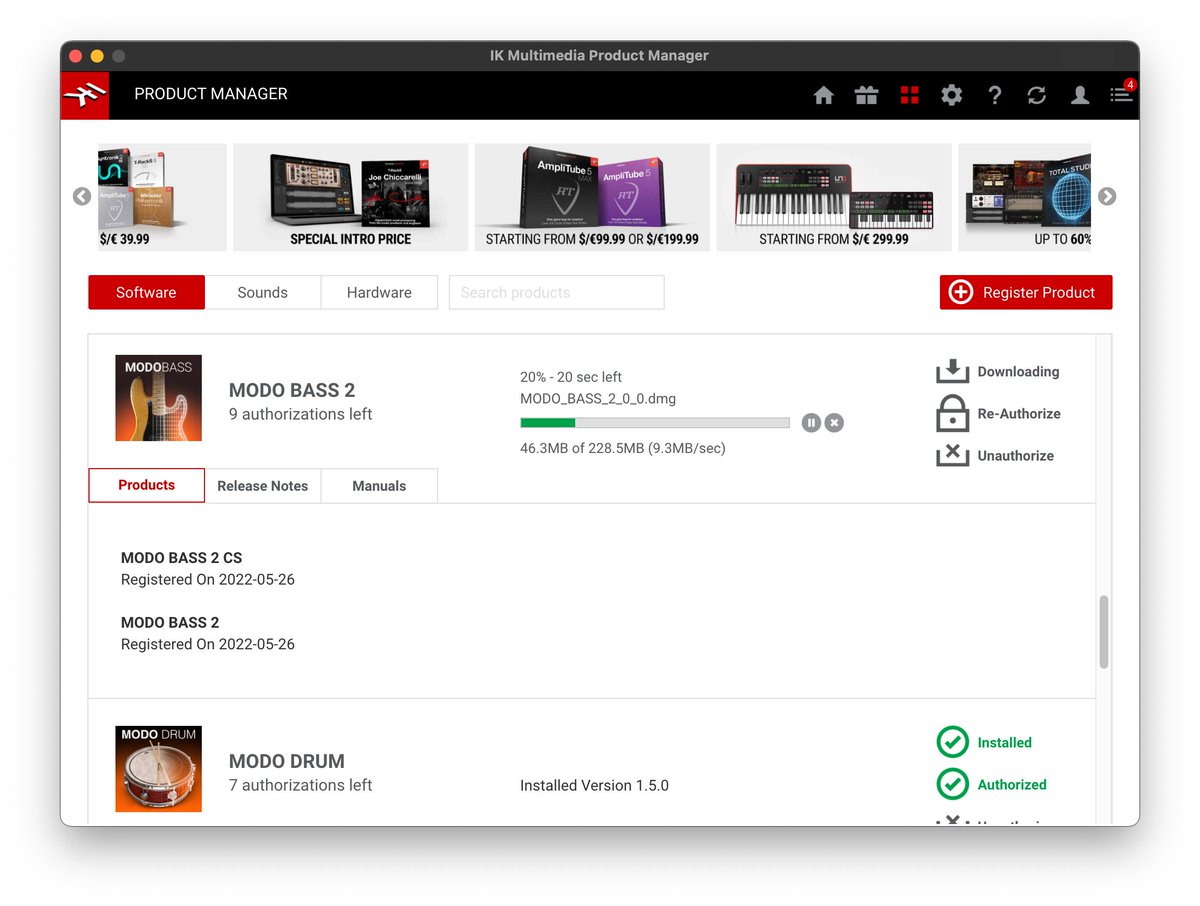Screen dimensions: 1200x906
Task: Open the Home icon in header
Action: tap(824, 95)
